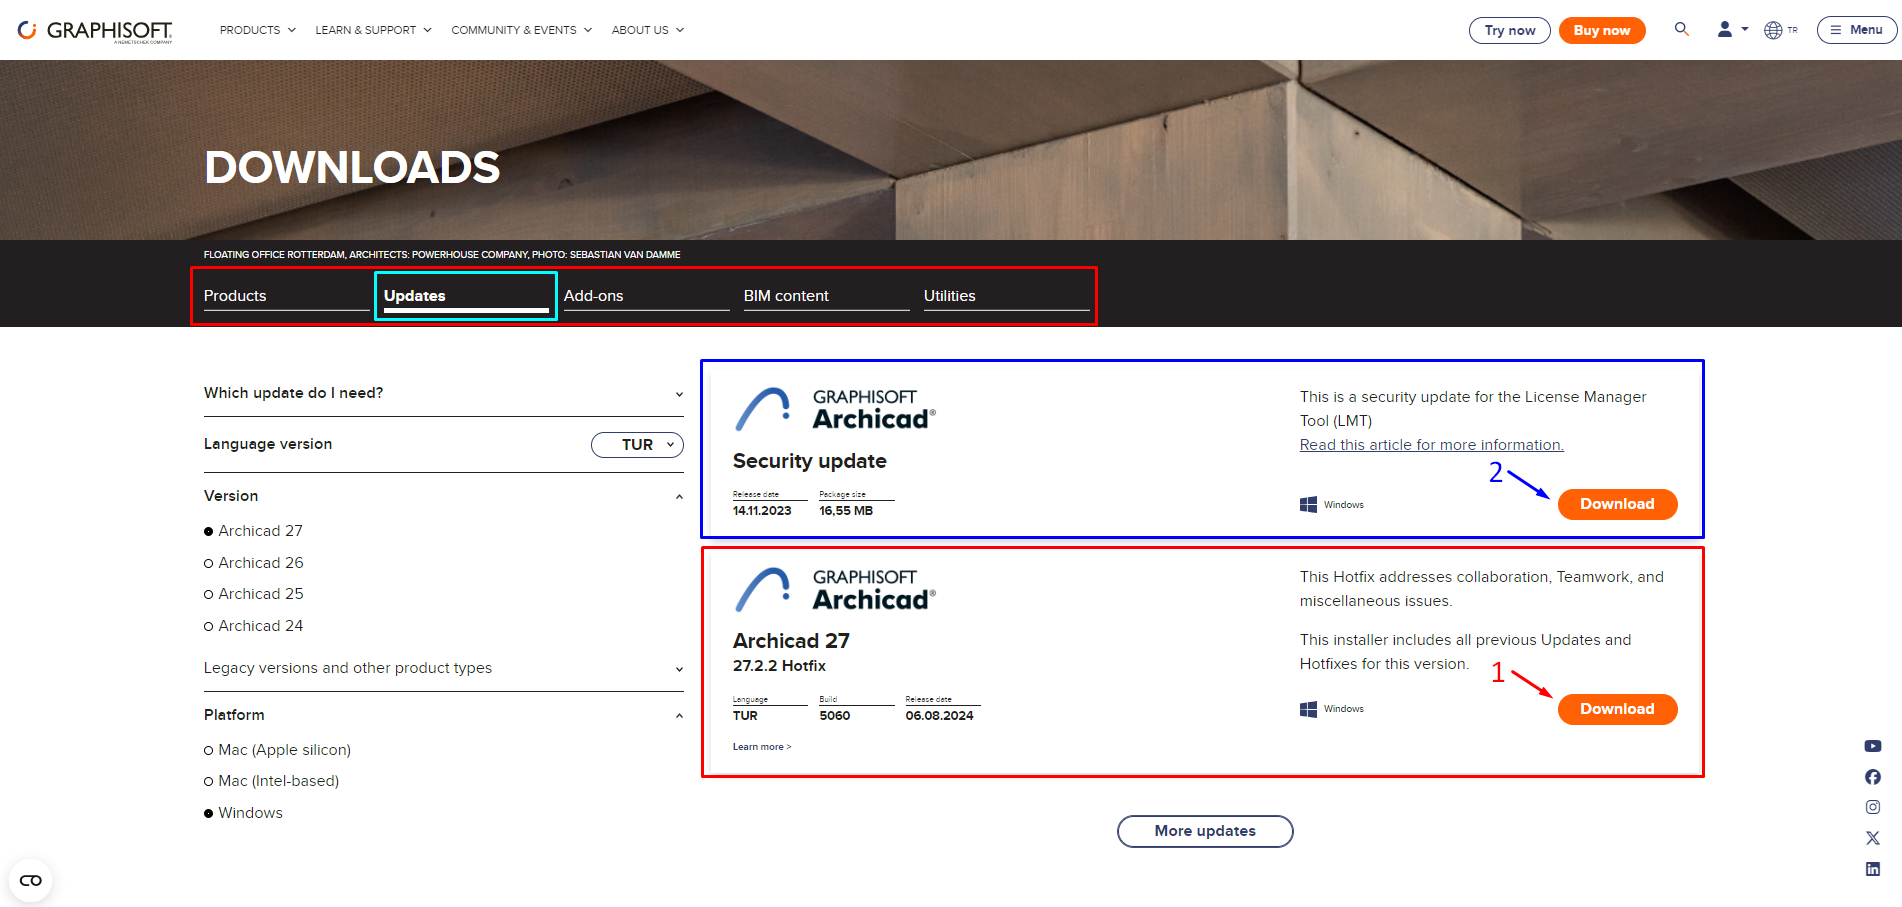The height and width of the screenshot is (907, 1902).
Task: Click the accessibility glasses icon at bottom left
Action: pyautogui.click(x=31, y=880)
